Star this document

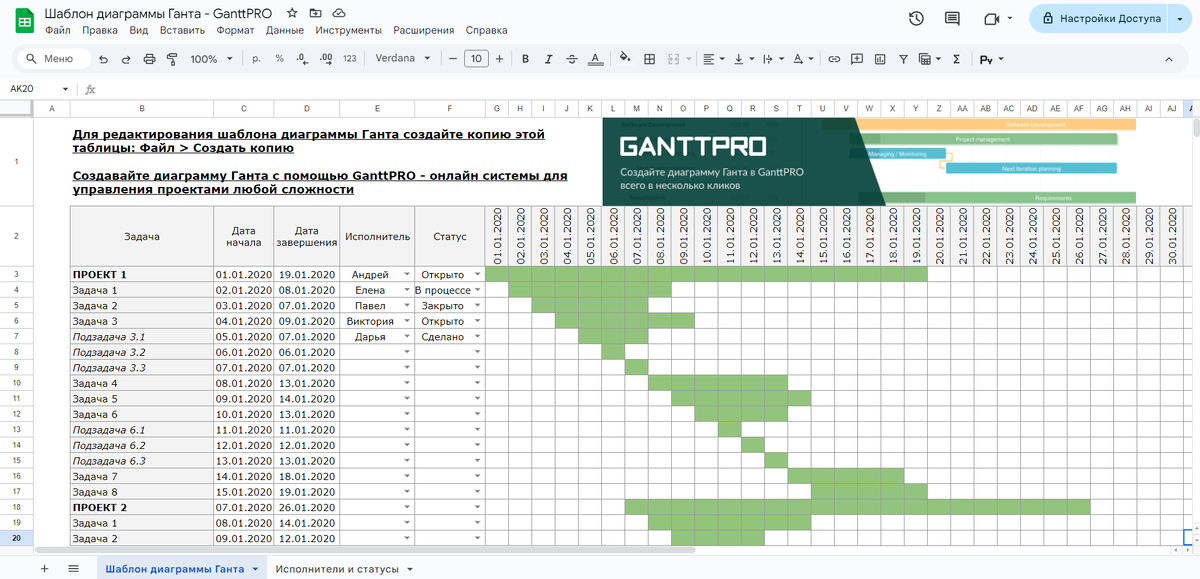click(292, 13)
